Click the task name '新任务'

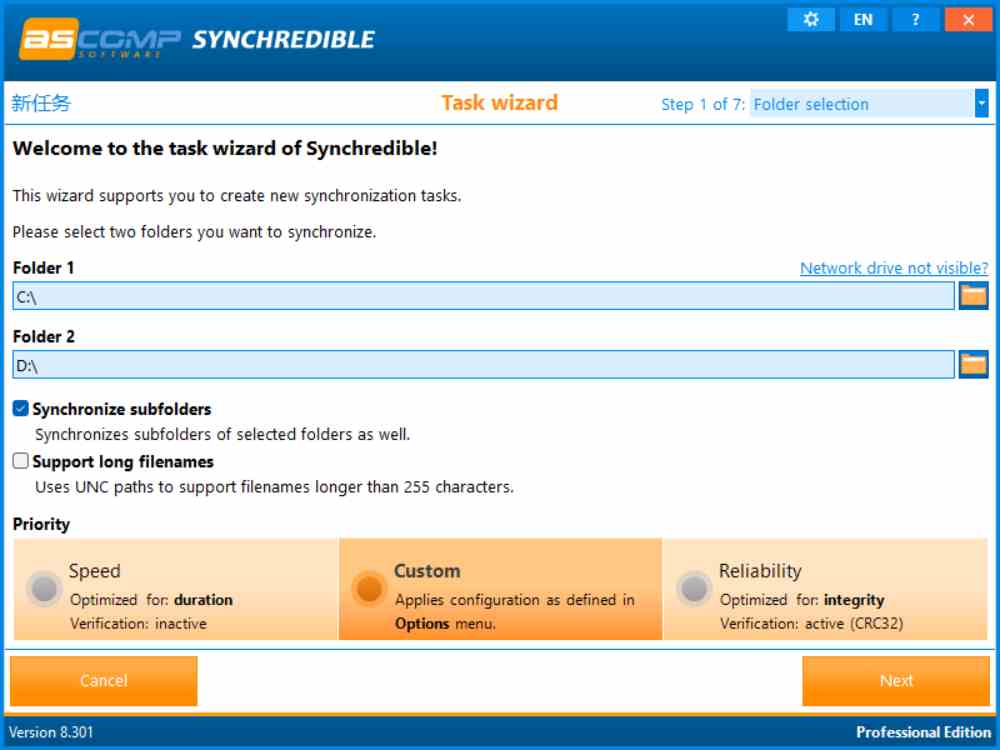click(41, 103)
